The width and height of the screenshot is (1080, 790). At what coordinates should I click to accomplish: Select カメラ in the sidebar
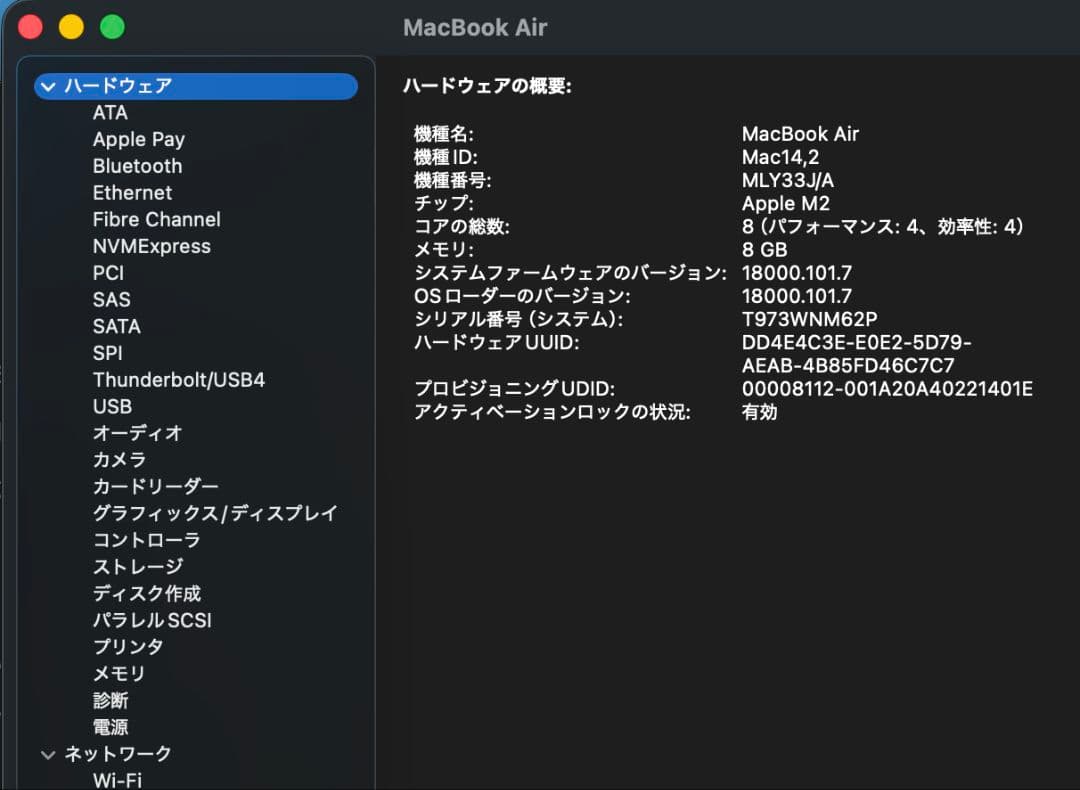120,460
